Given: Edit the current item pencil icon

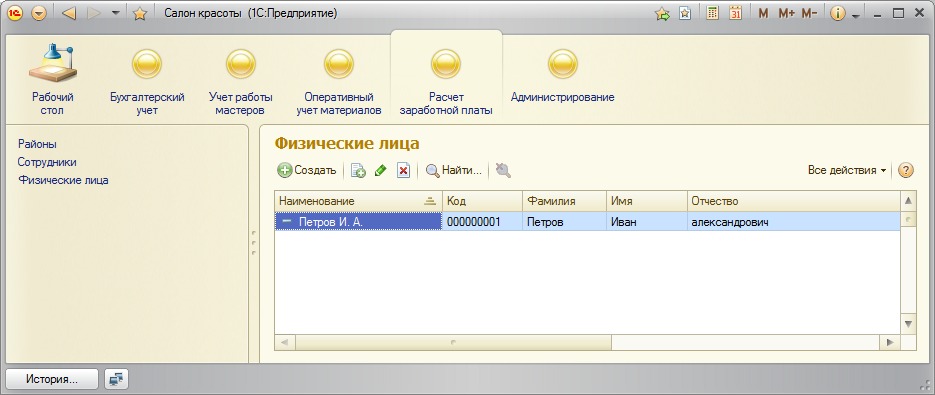Looking at the screenshot, I should click(380, 171).
